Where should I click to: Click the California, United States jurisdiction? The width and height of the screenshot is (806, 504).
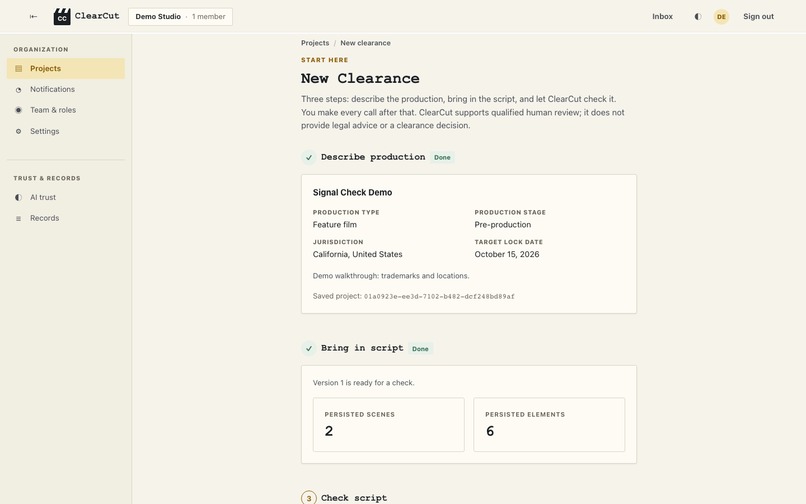(357, 254)
